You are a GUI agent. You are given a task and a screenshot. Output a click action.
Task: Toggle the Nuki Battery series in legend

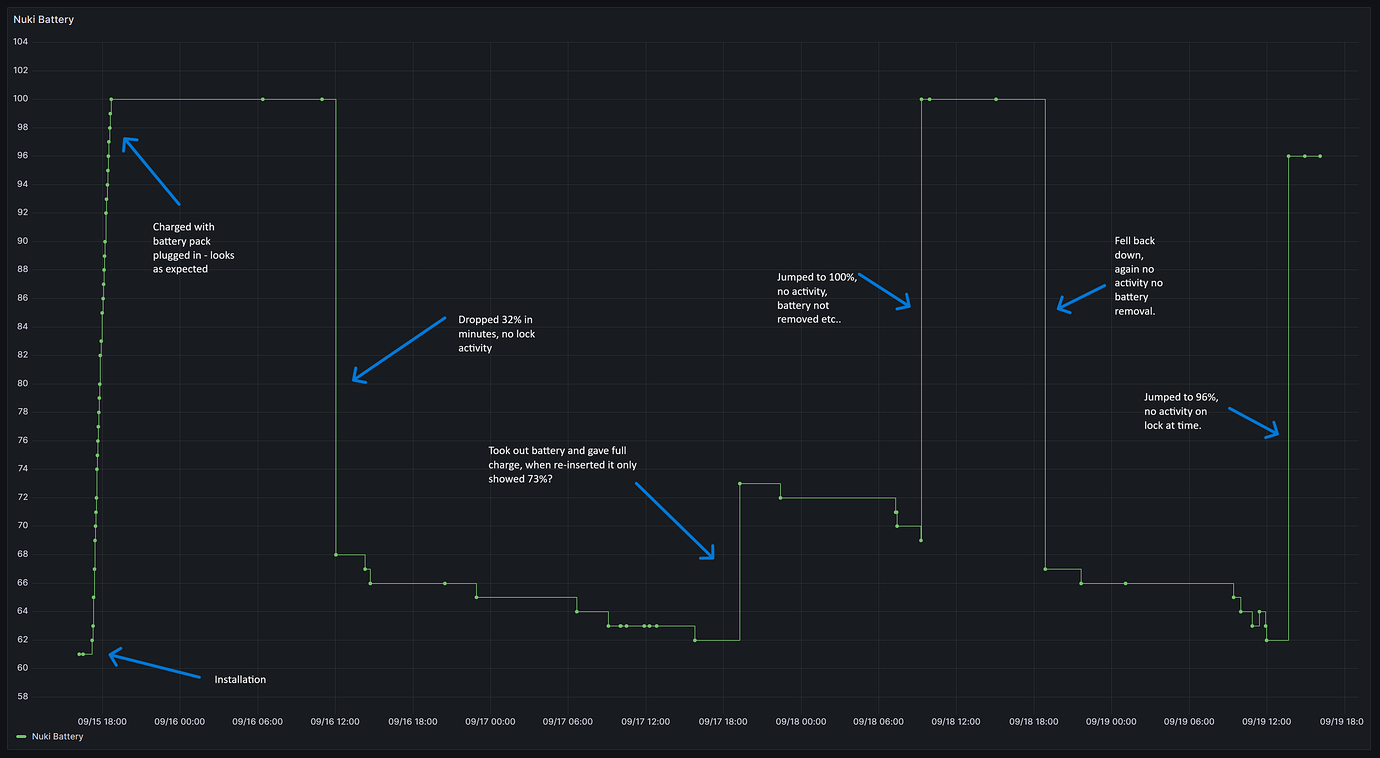[57, 736]
